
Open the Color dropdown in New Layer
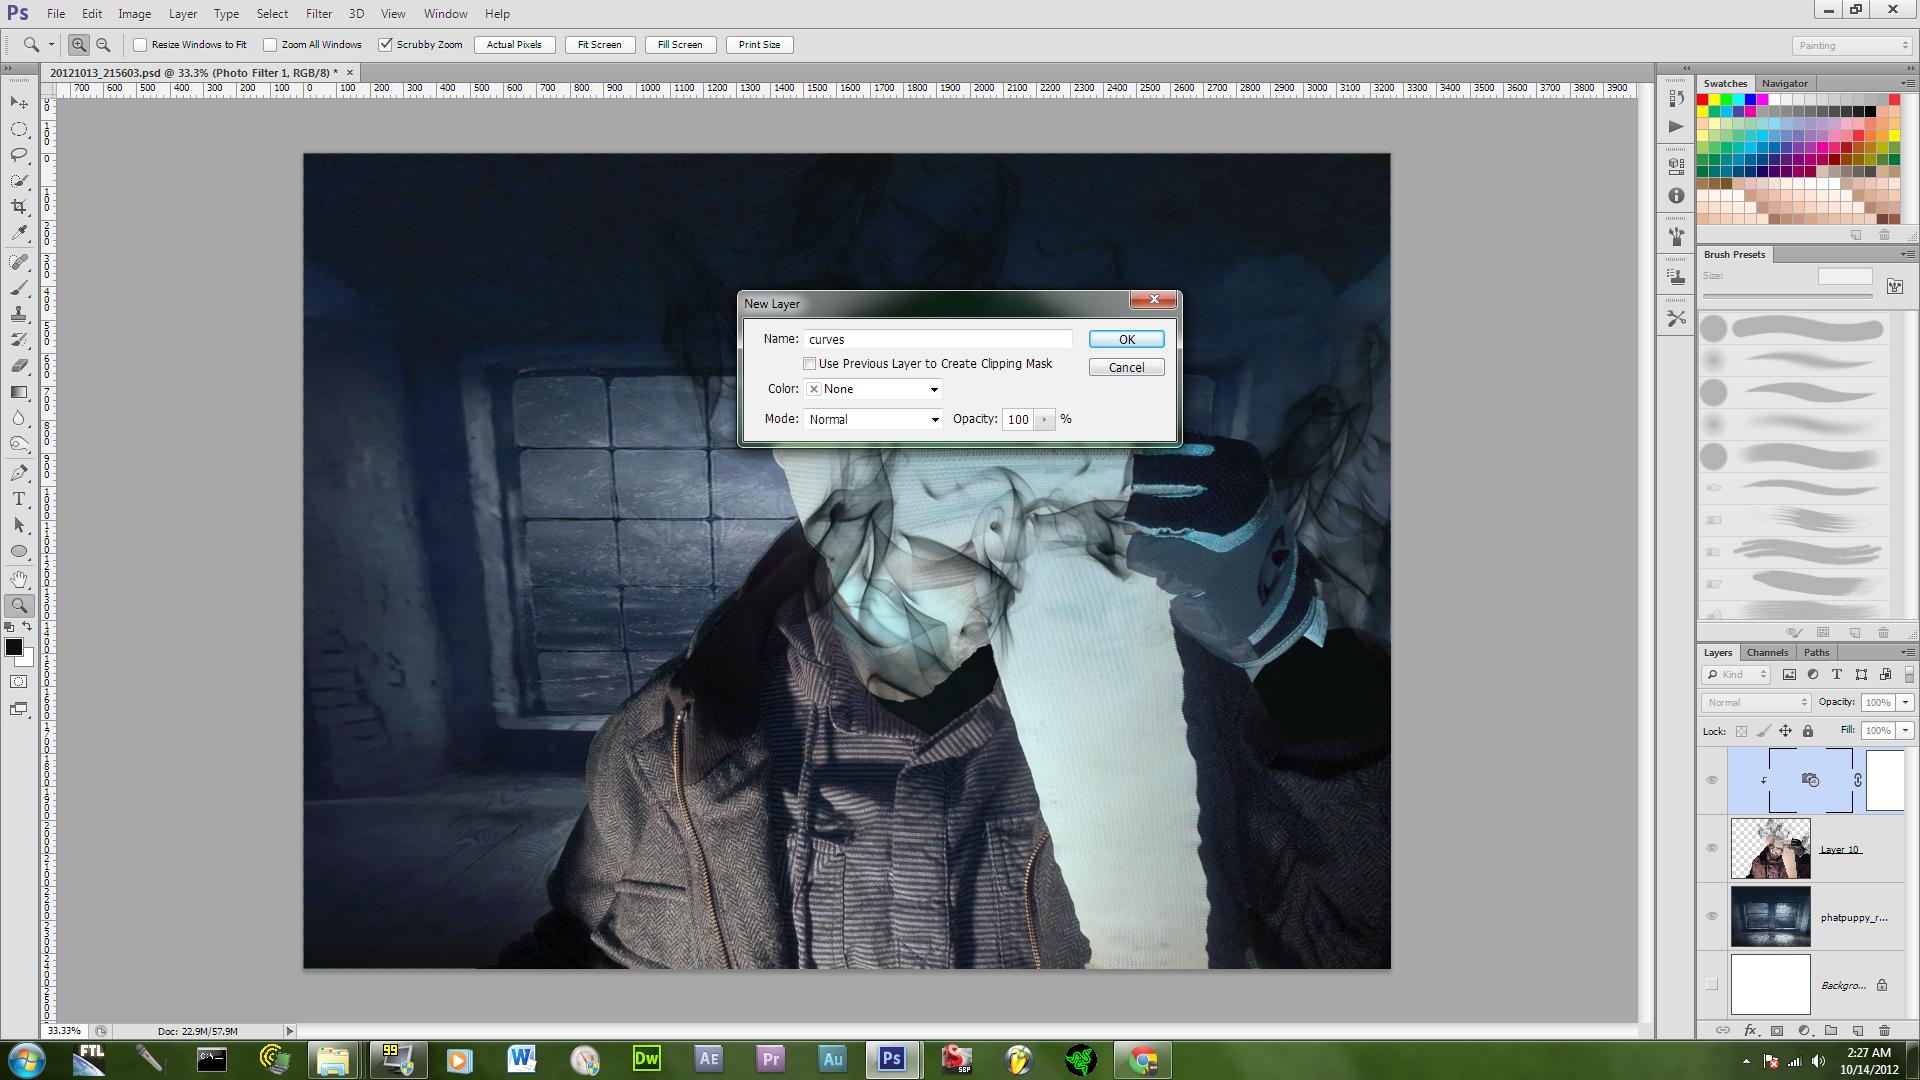873,389
